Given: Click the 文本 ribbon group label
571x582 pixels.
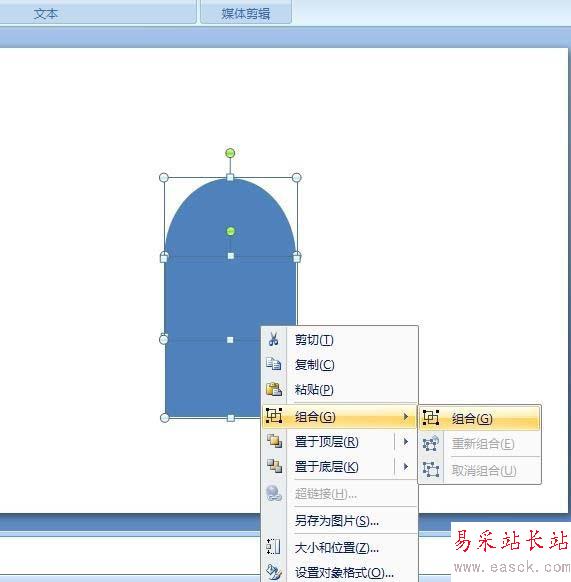Looking at the screenshot, I should 45,14.
